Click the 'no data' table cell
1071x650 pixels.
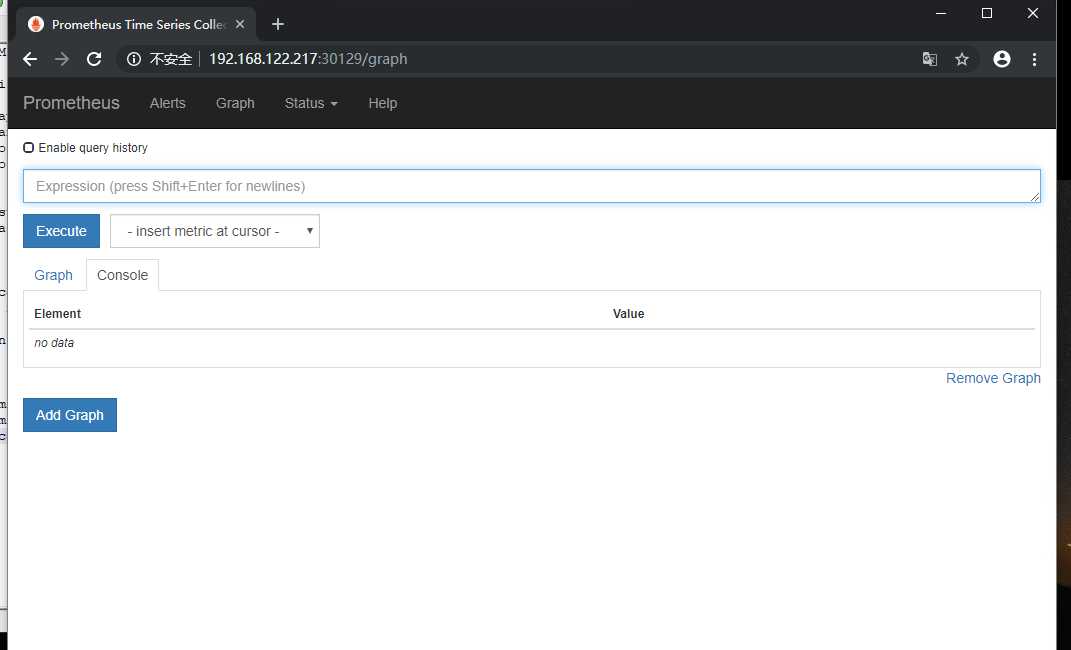tap(54, 343)
